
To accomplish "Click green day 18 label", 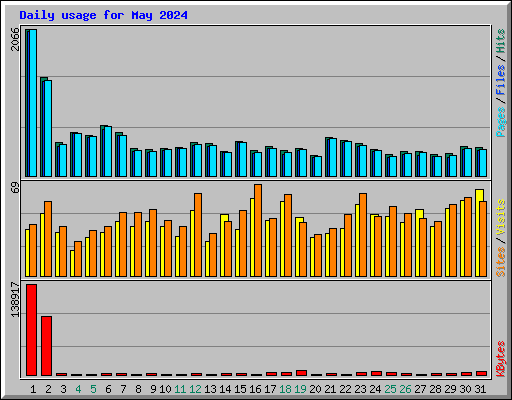I will click(285, 389).
